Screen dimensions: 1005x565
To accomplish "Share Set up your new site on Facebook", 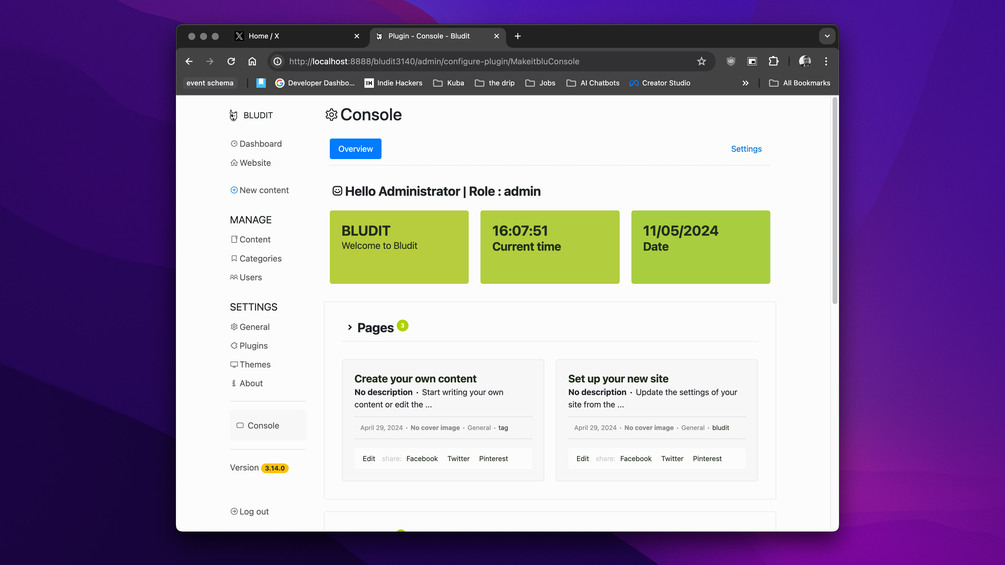I will point(636,459).
